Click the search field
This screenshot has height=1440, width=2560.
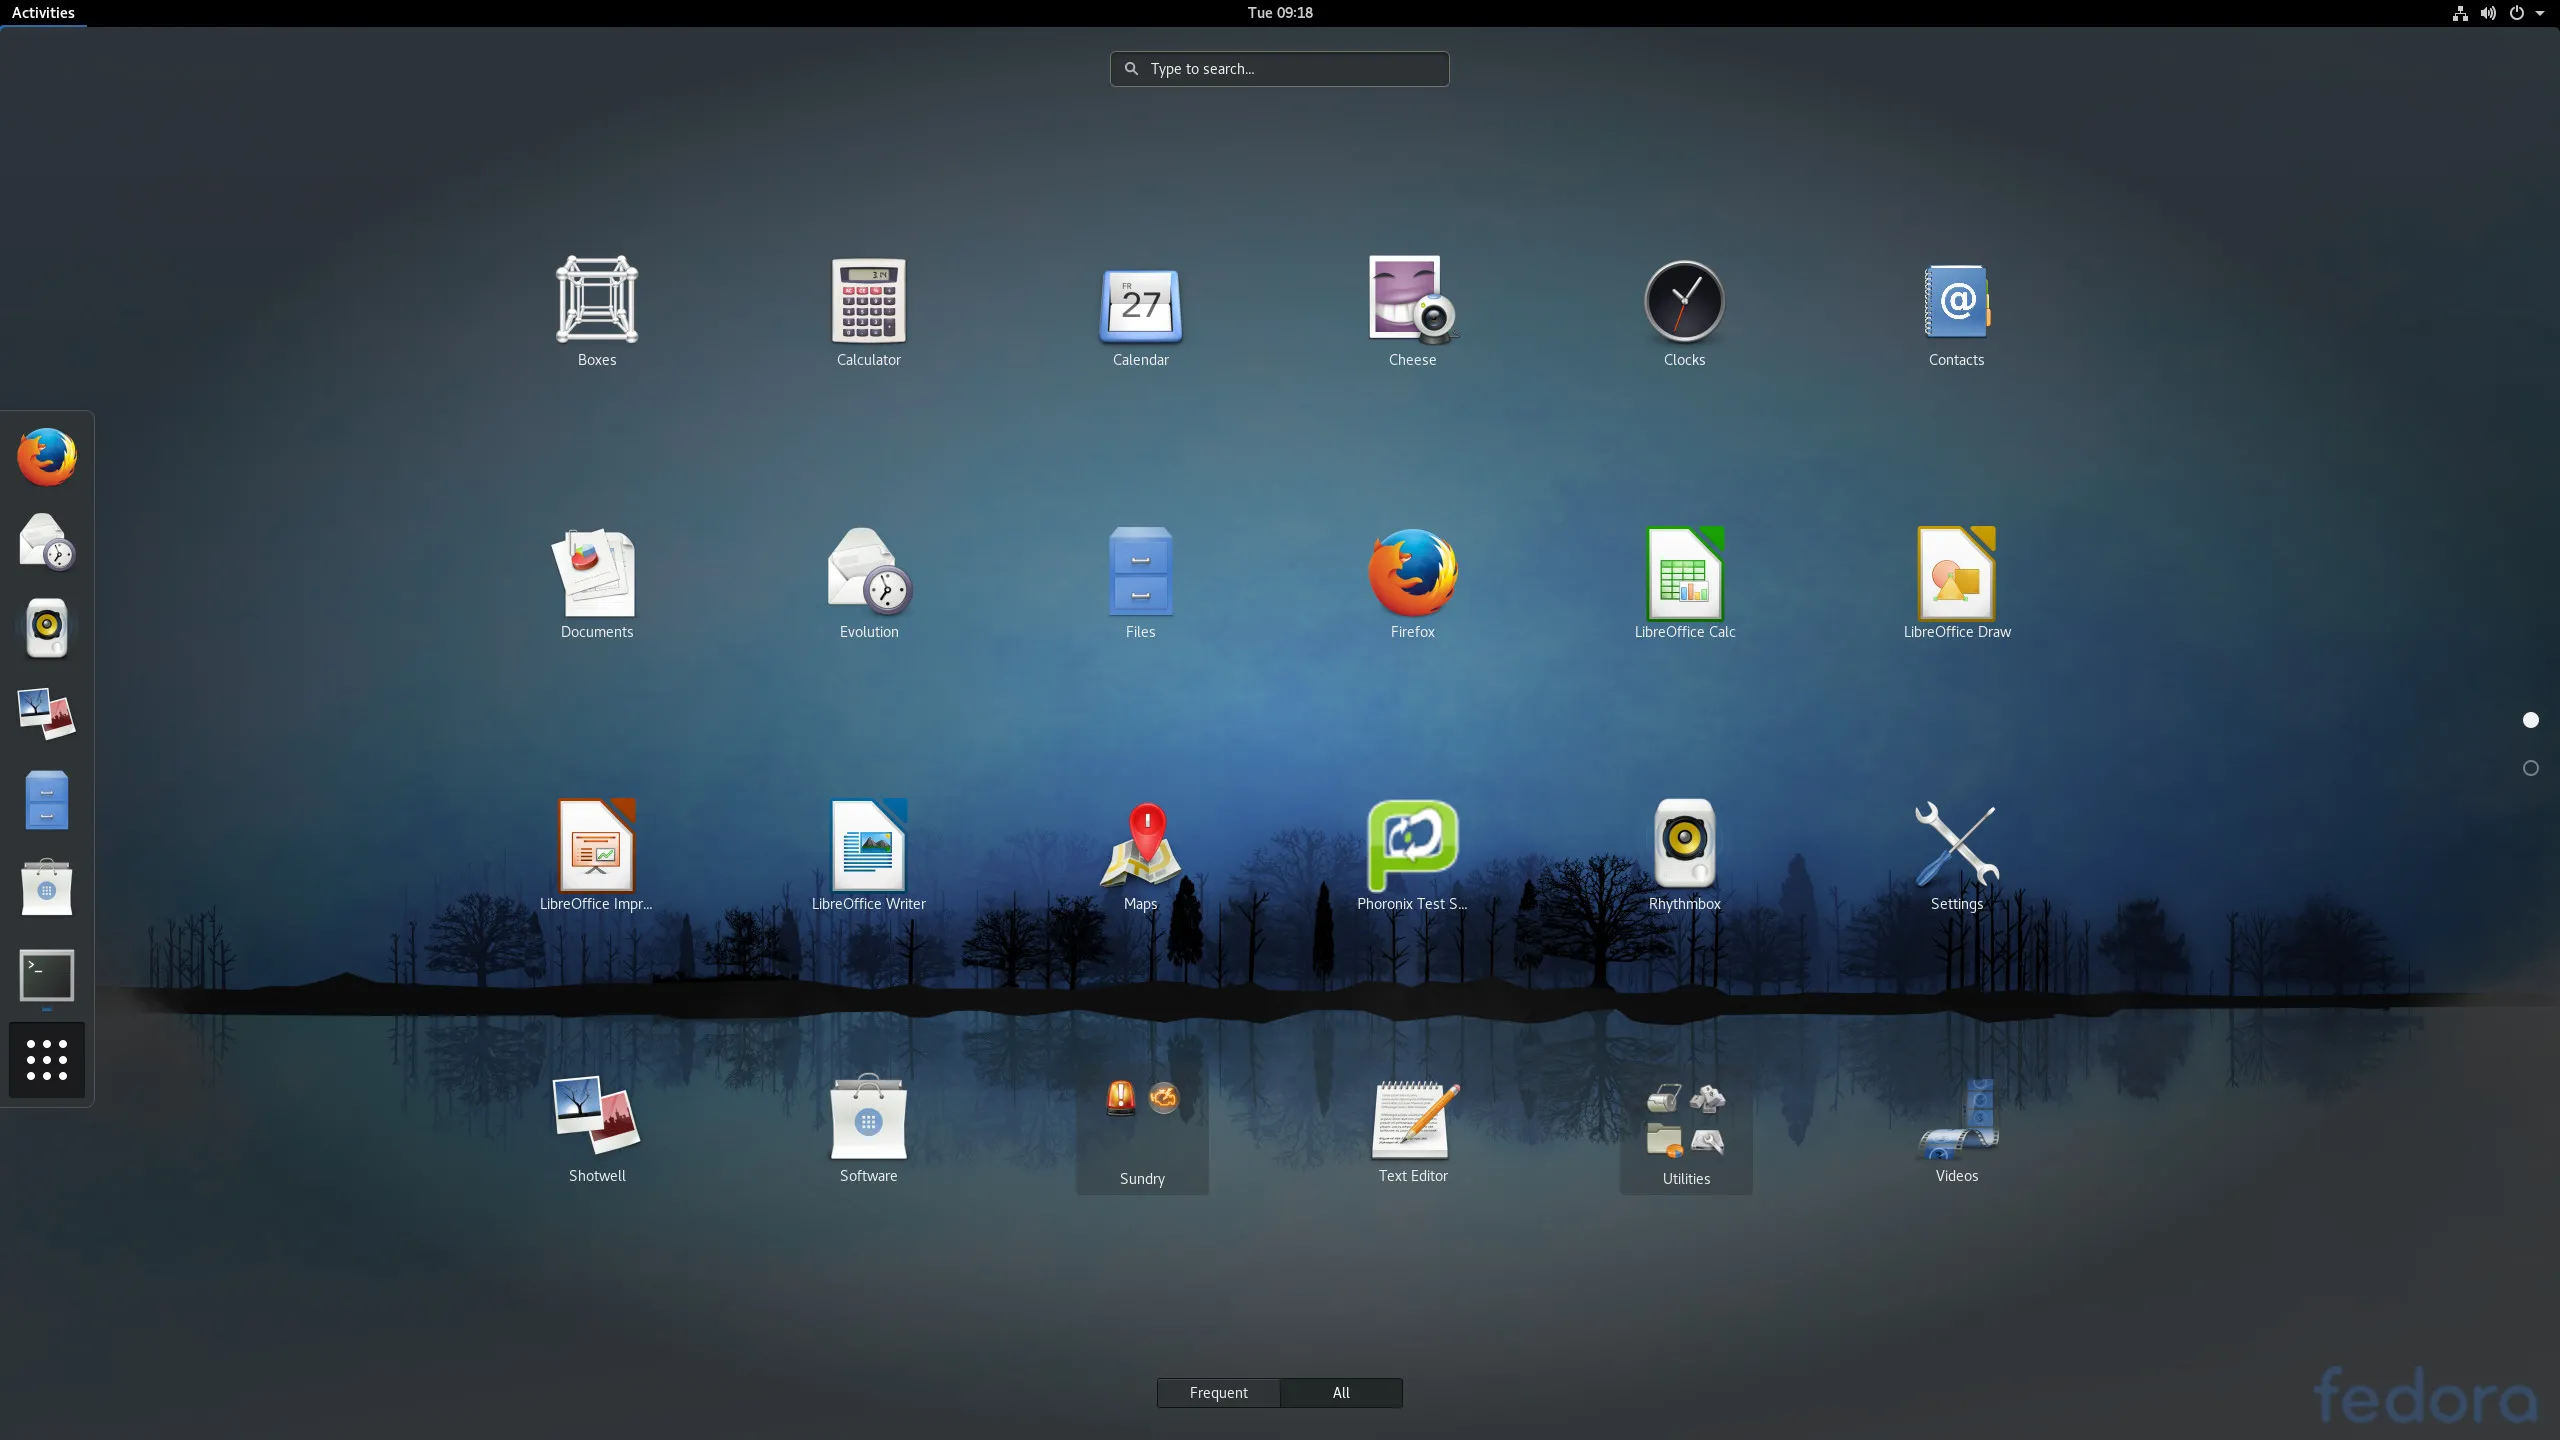(1279, 68)
